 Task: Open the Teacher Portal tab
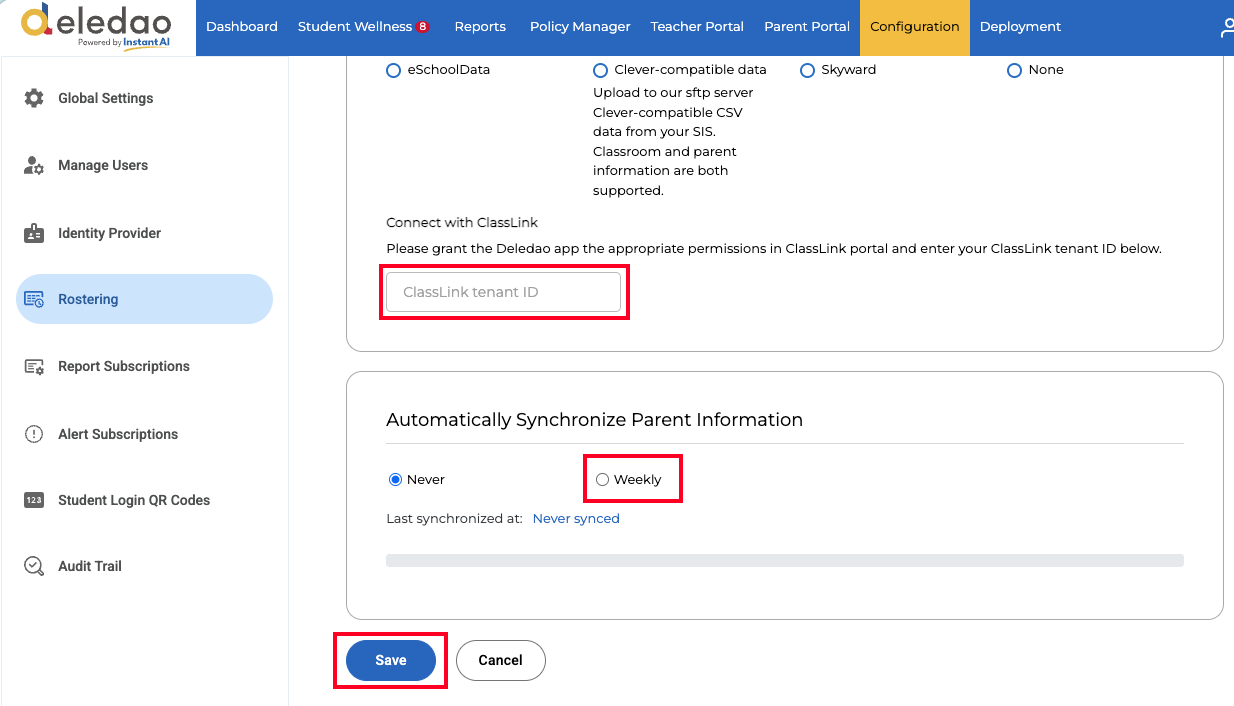697,27
